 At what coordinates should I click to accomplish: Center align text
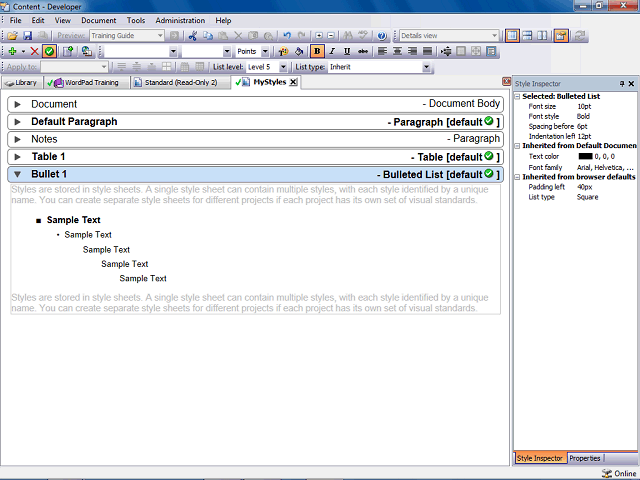397,51
